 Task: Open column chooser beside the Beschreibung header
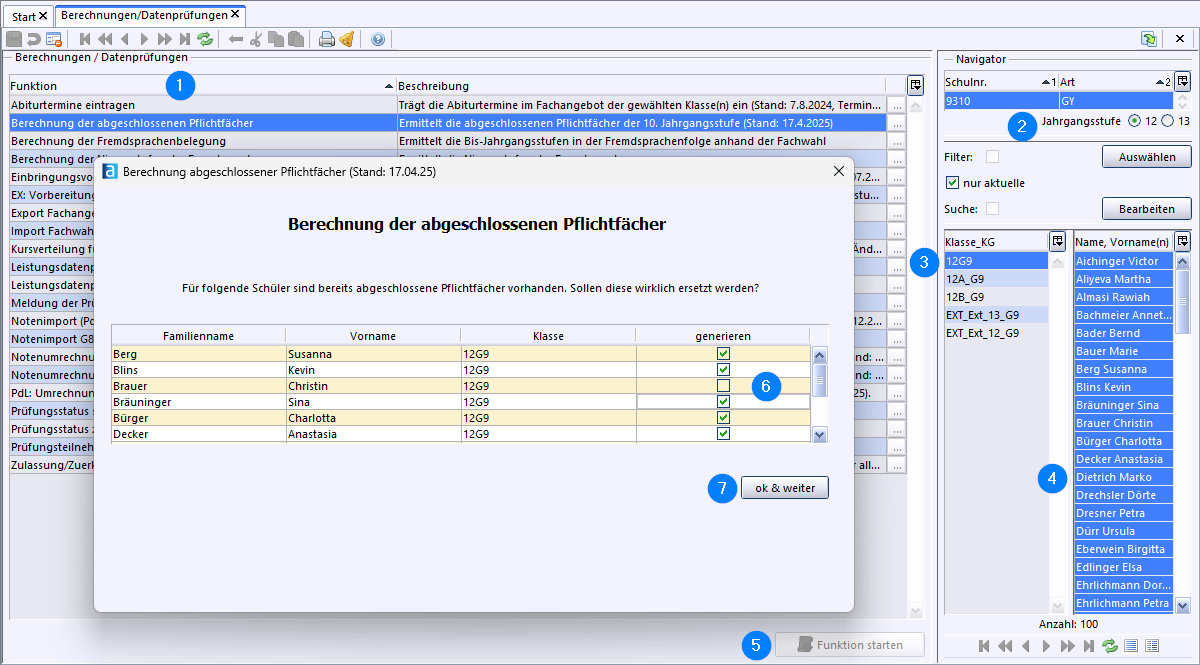[x=915, y=85]
